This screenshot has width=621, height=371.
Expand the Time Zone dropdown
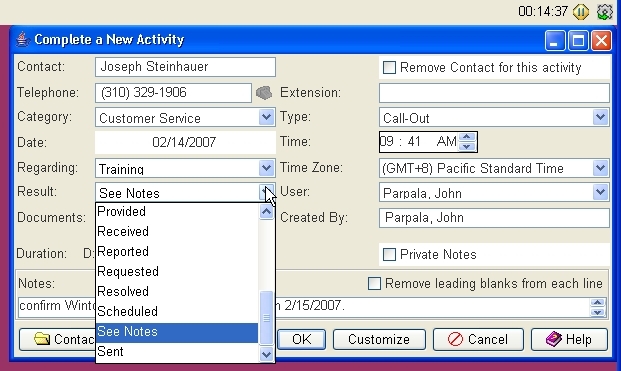[600, 168]
